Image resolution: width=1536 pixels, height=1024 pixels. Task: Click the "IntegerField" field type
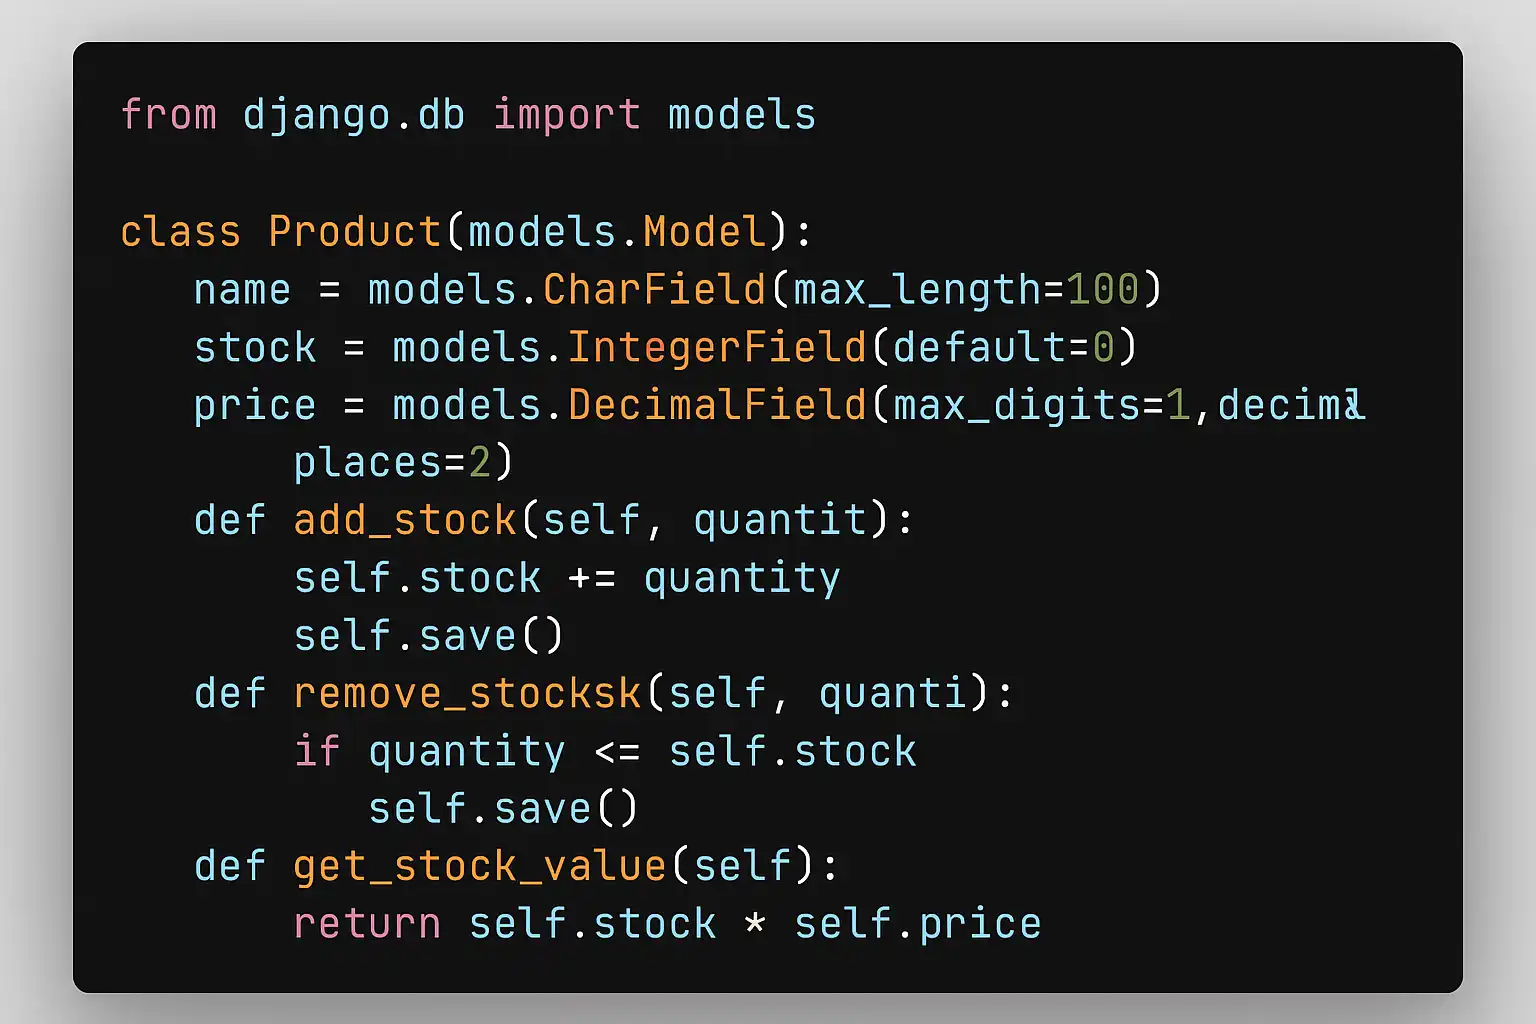point(717,348)
